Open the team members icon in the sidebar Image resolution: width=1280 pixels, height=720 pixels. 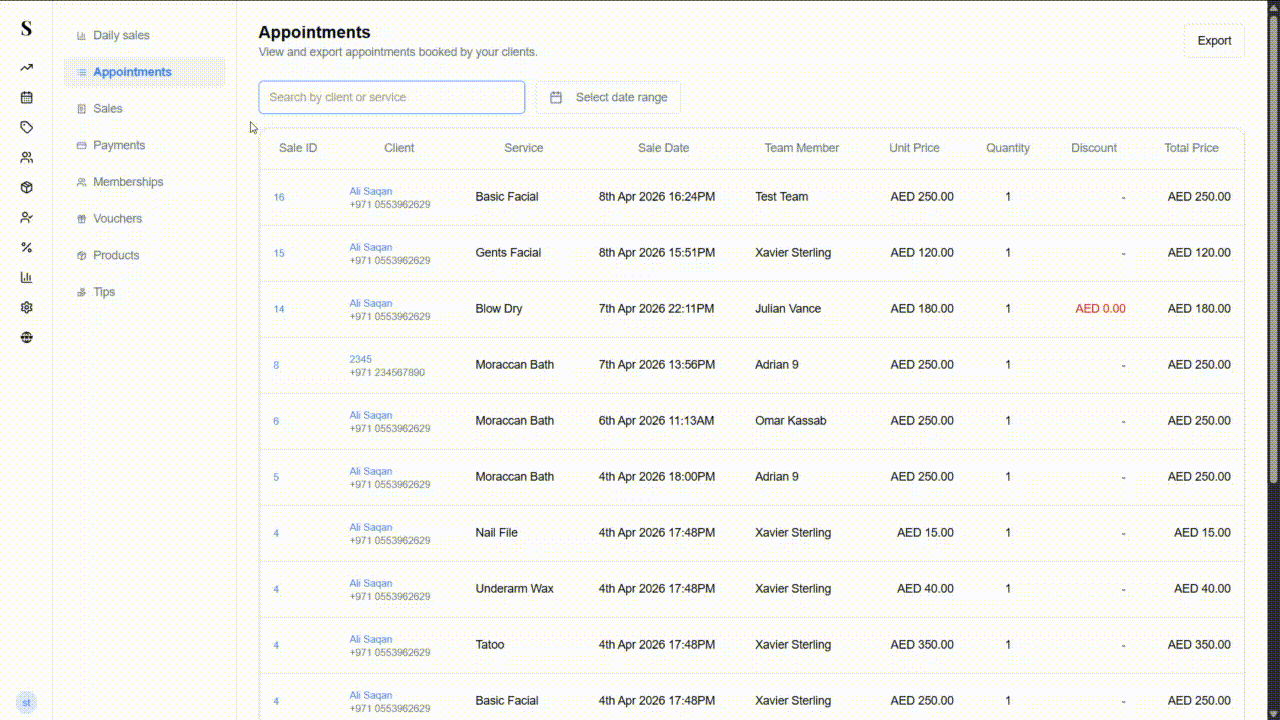(25, 157)
